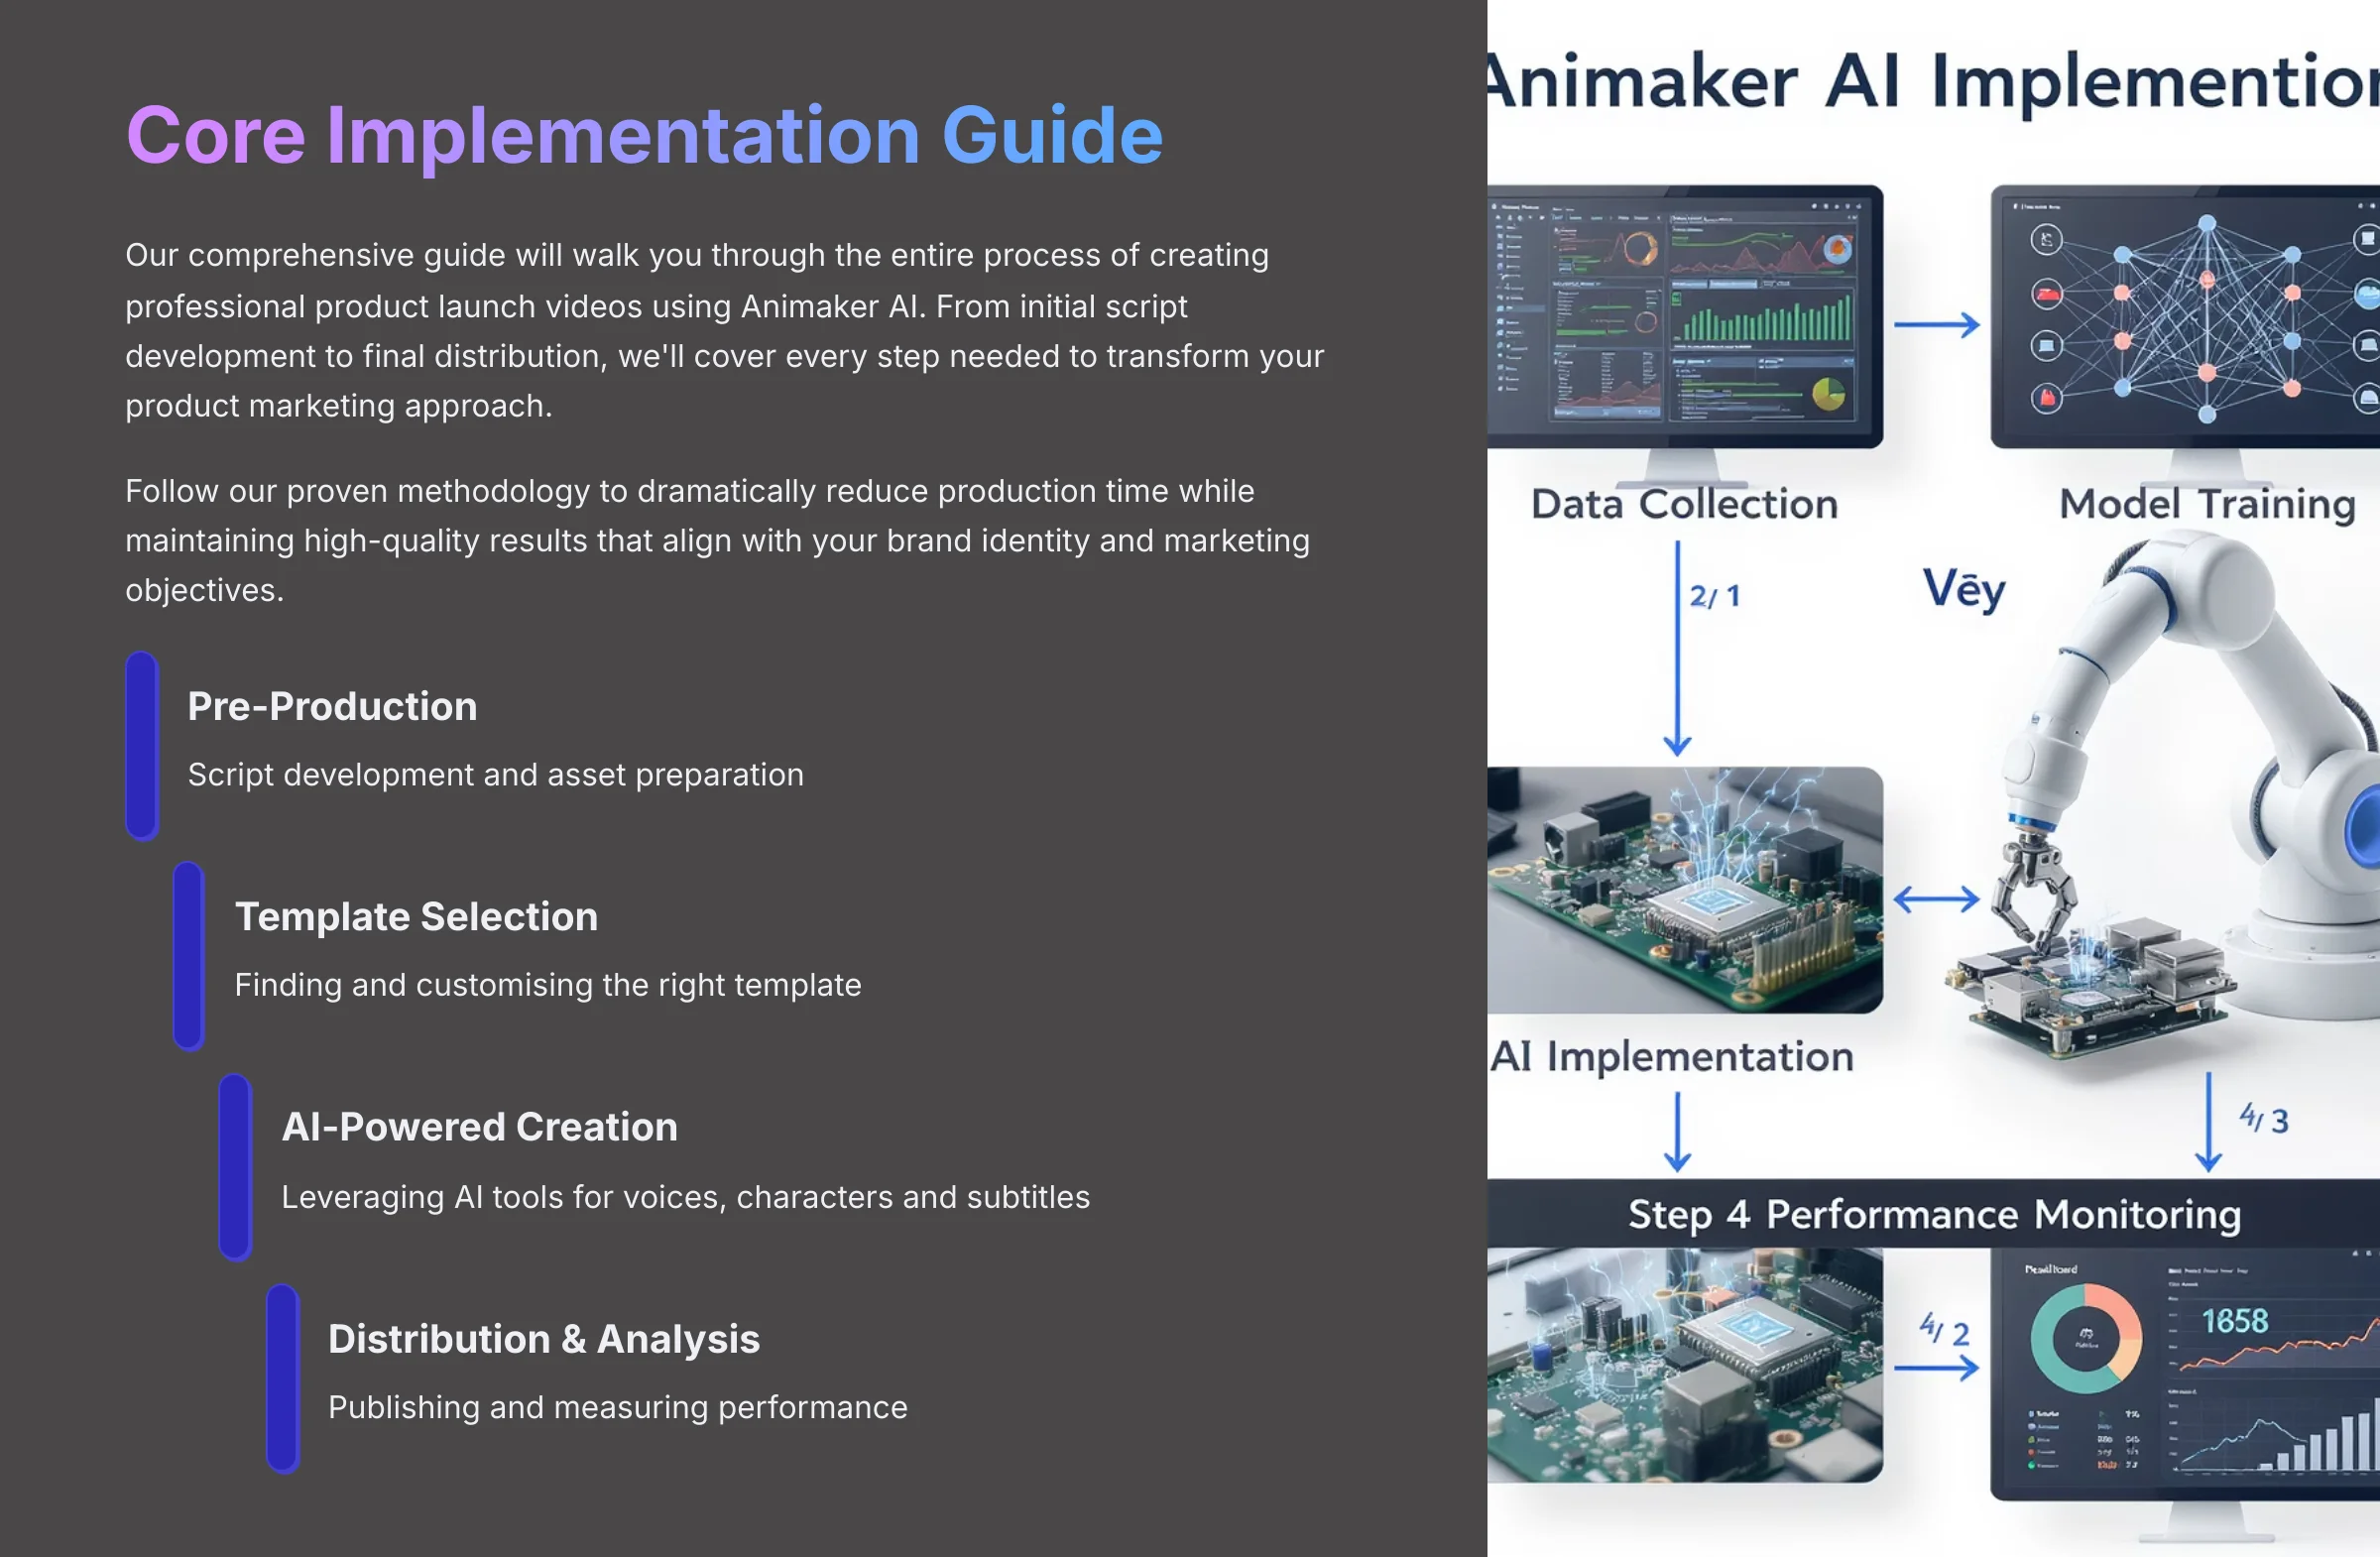Viewport: 2380px width, 1557px height.
Task: Click the "Step 4 Performance Monitoring" banner
Action: 1933,1214
